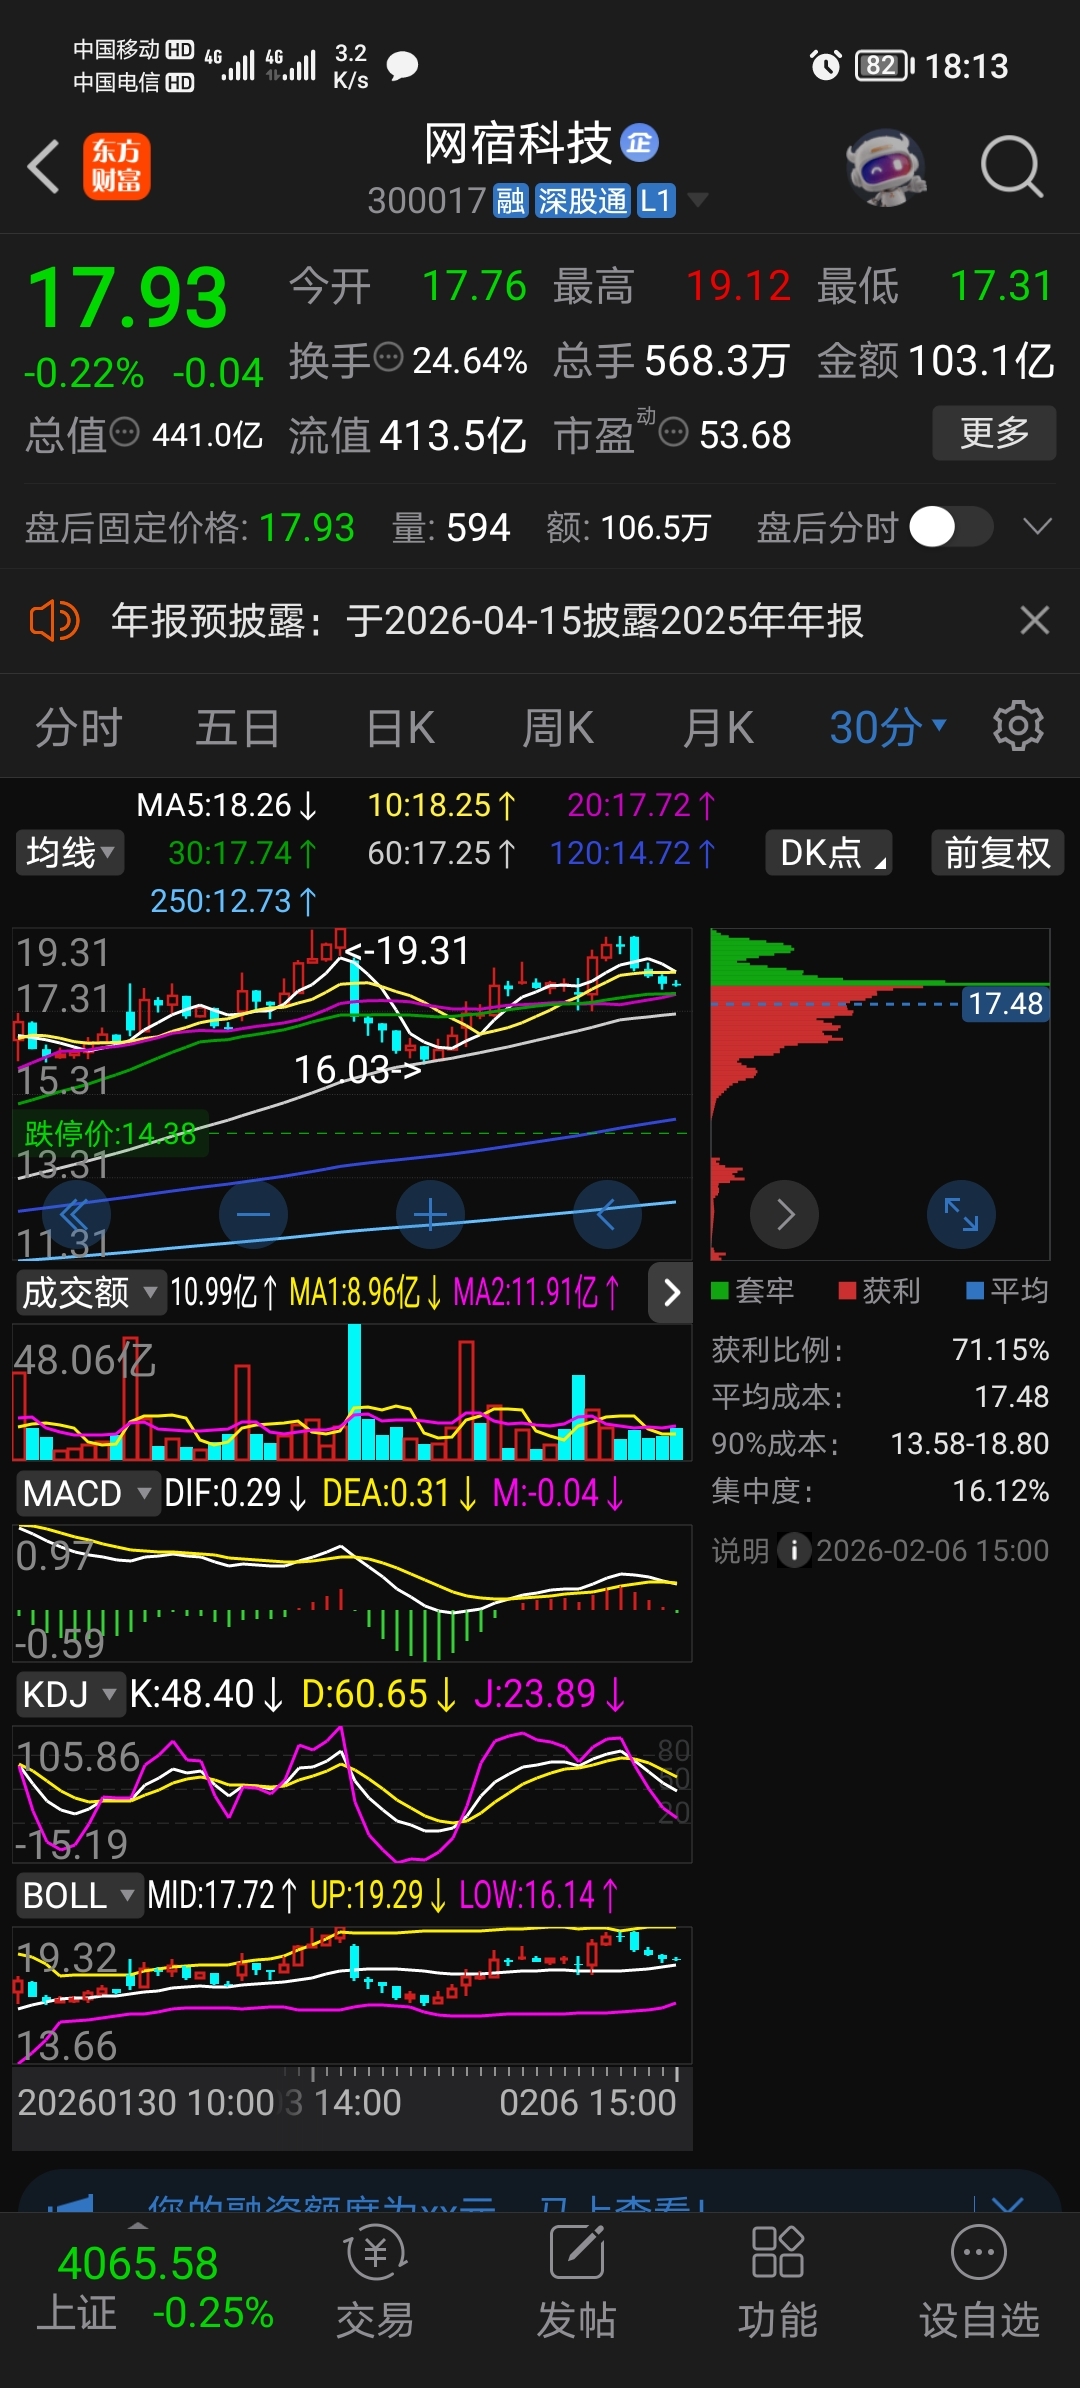Tap the 年报预披露 announcement text
Image resolution: width=1080 pixels, height=2388 pixels.
click(x=487, y=621)
